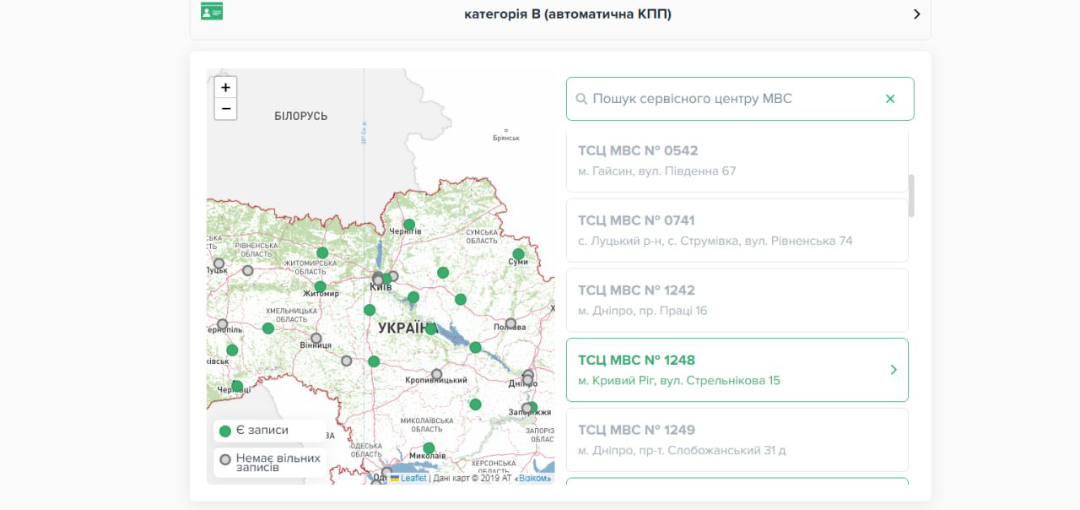
Task: Expand the категорія B (автоматична КПП) row
Action: point(916,14)
